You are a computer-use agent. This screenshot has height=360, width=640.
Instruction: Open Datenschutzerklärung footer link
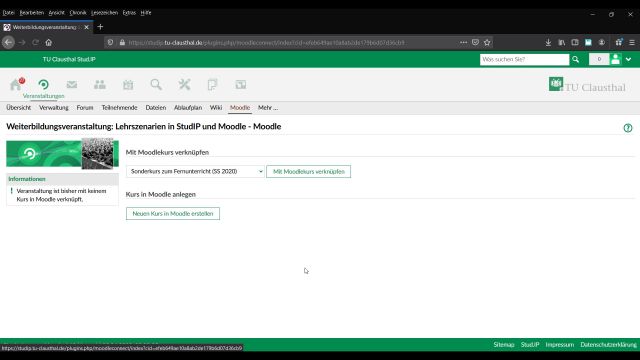pyautogui.click(x=608, y=345)
